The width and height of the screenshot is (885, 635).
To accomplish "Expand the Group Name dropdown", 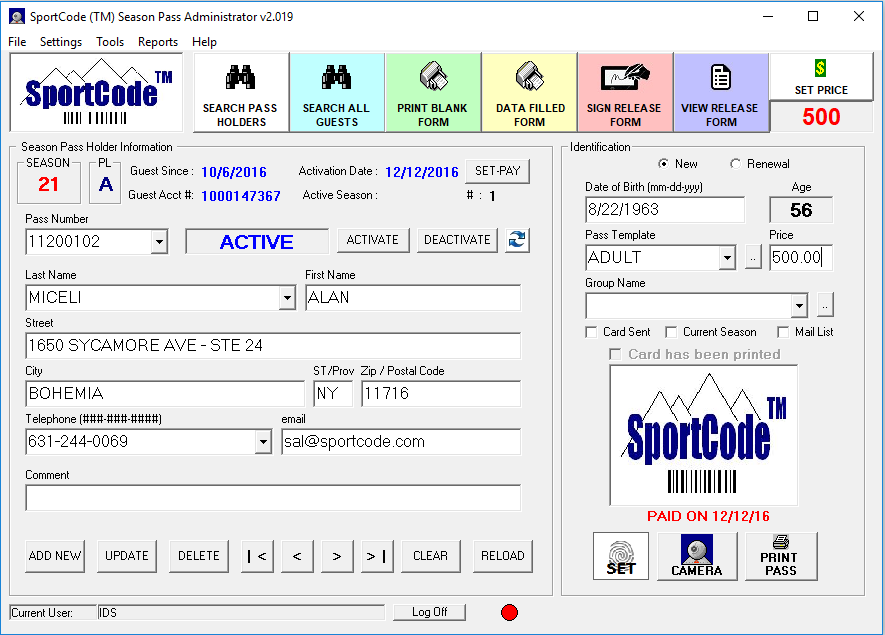I will click(799, 306).
